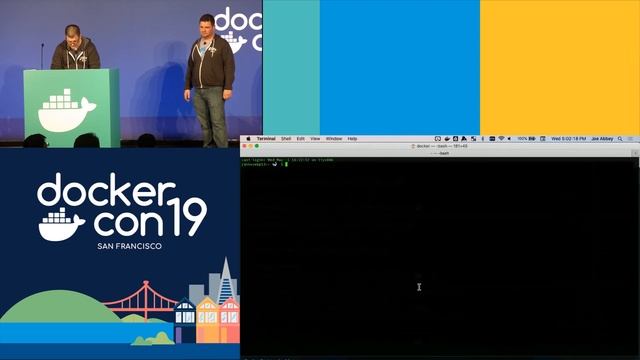
Task: Open Spotlight search magnifier icon
Action: point(620,139)
